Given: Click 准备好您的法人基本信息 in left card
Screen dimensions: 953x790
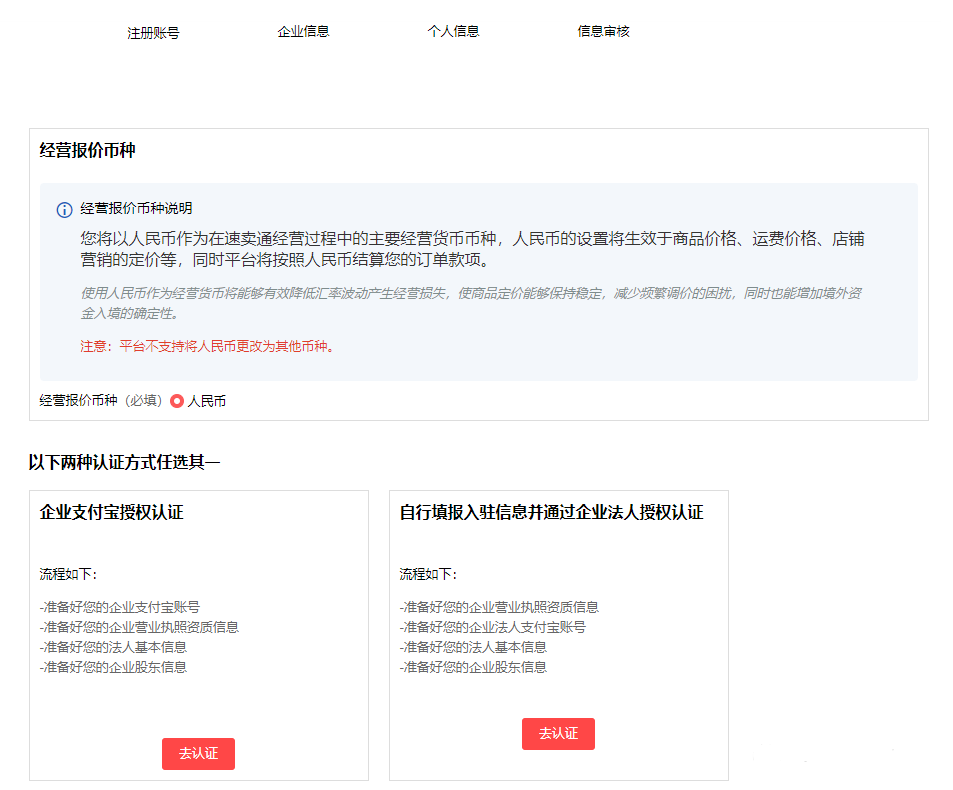Looking at the screenshot, I should [x=113, y=647].
